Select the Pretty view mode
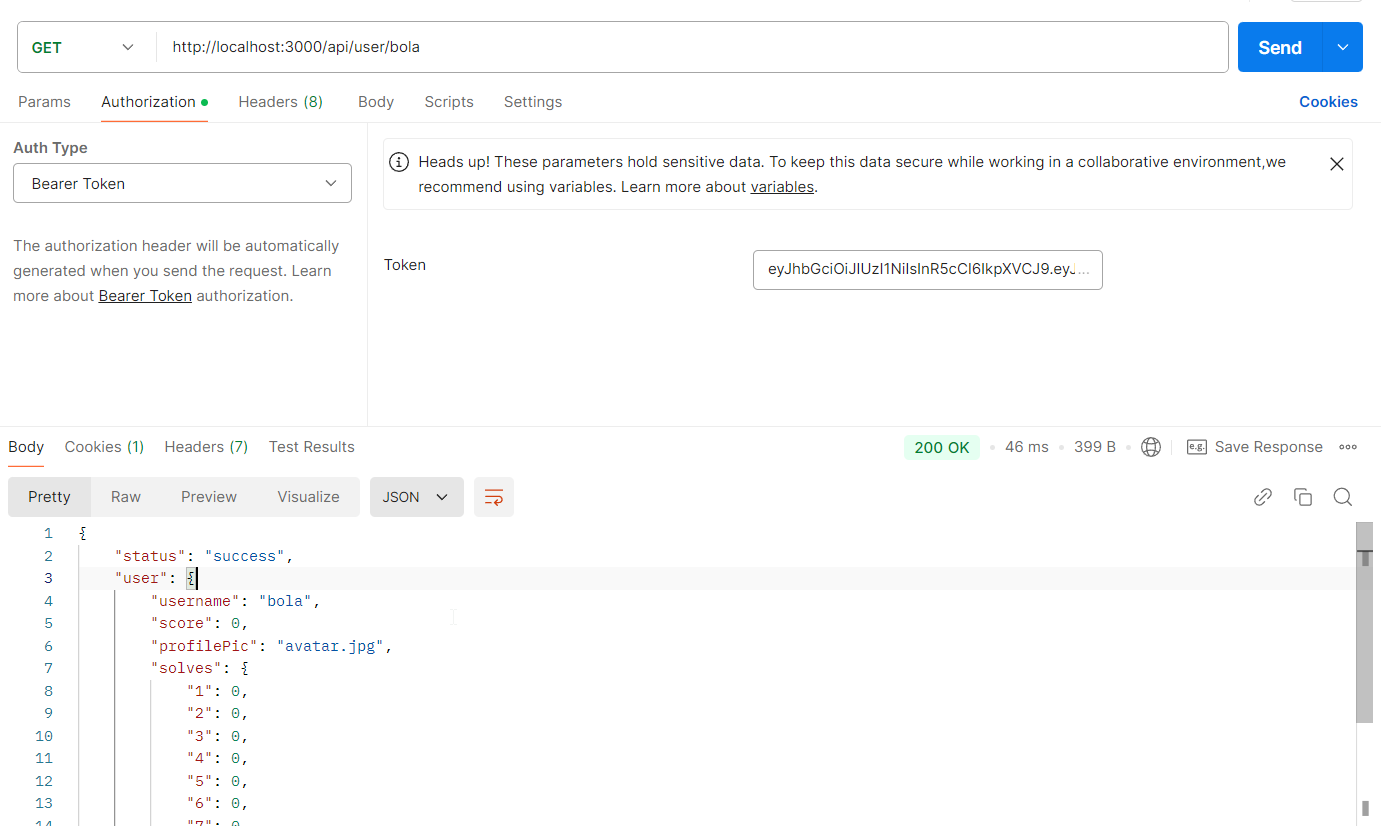 (49, 497)
